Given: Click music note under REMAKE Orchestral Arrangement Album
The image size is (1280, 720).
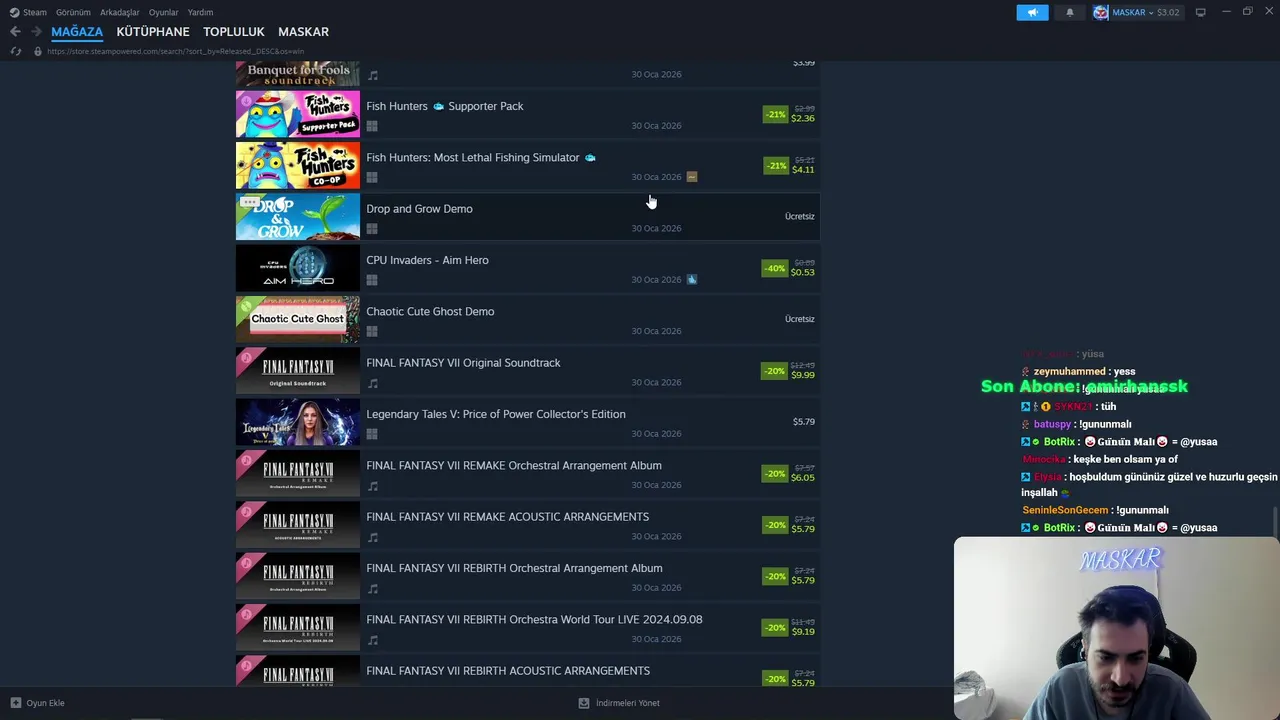Looking at the screenshot, I should [x=372, y=486].
